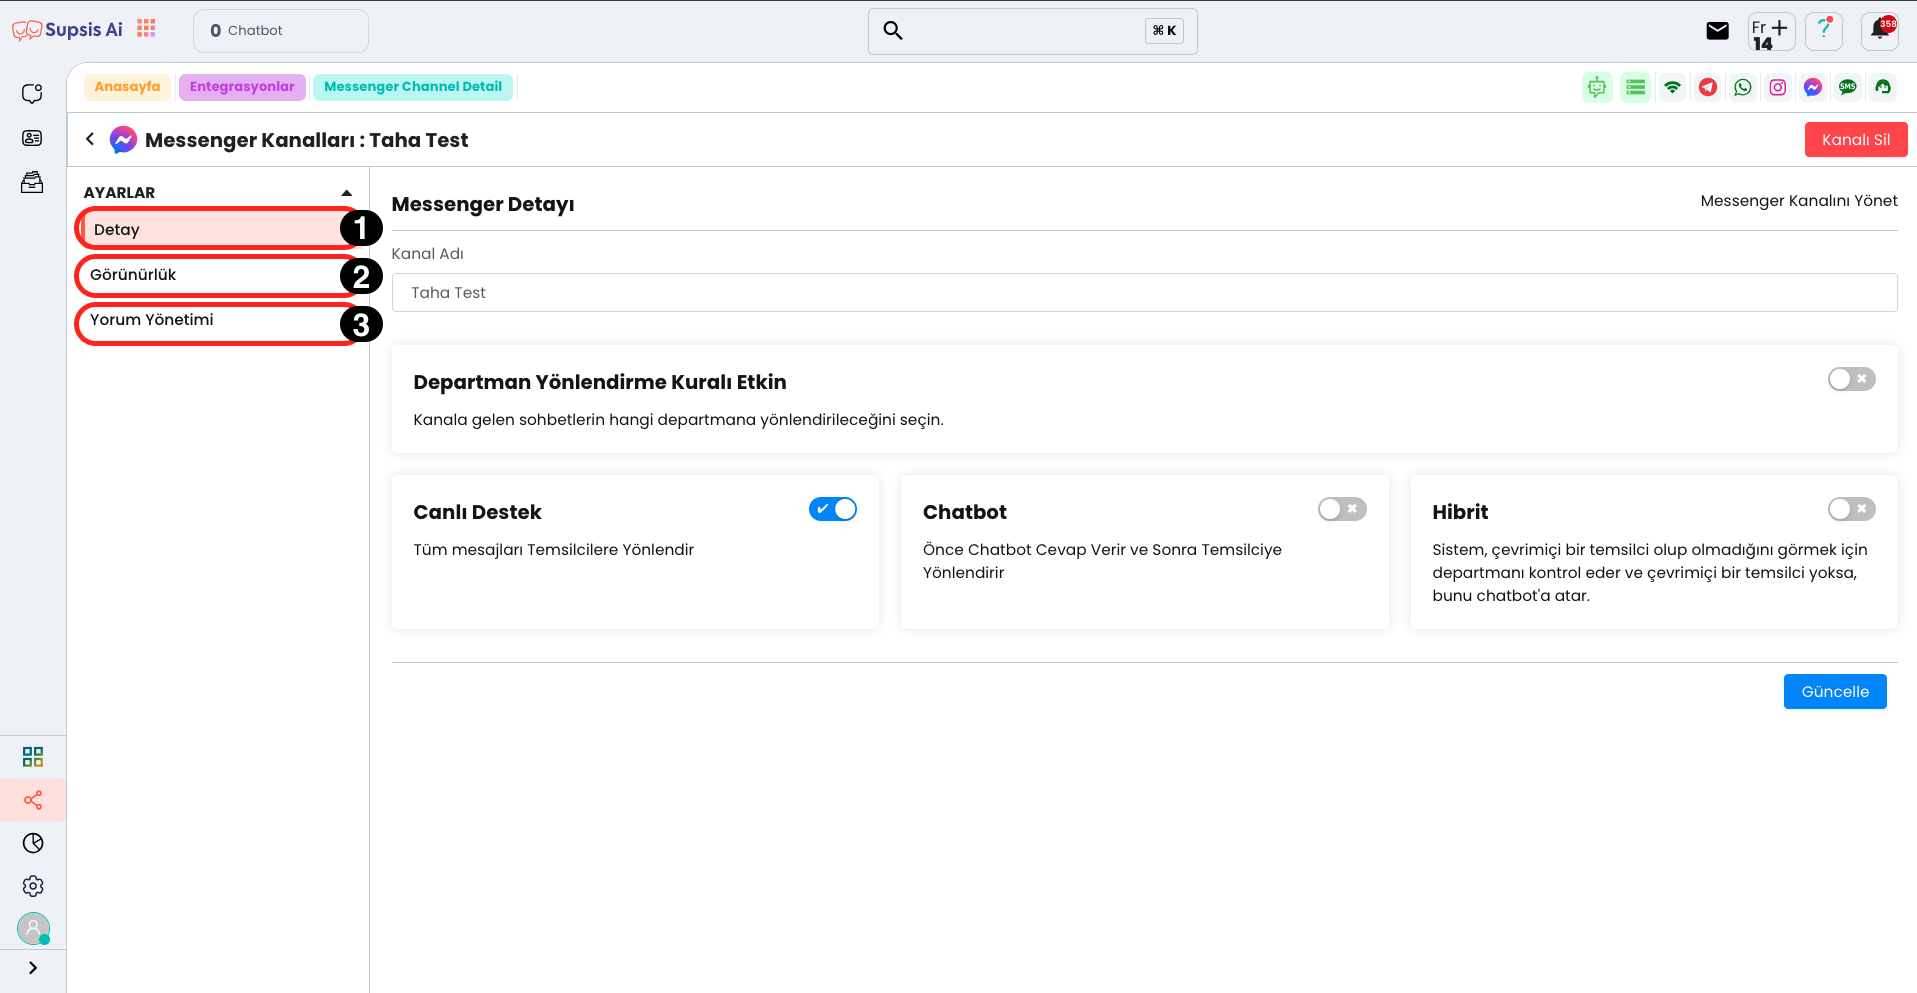Viewport: 1917px width, 993px height.
Task: Click the green chatbot robot icon
Action: coord(1597,88)
